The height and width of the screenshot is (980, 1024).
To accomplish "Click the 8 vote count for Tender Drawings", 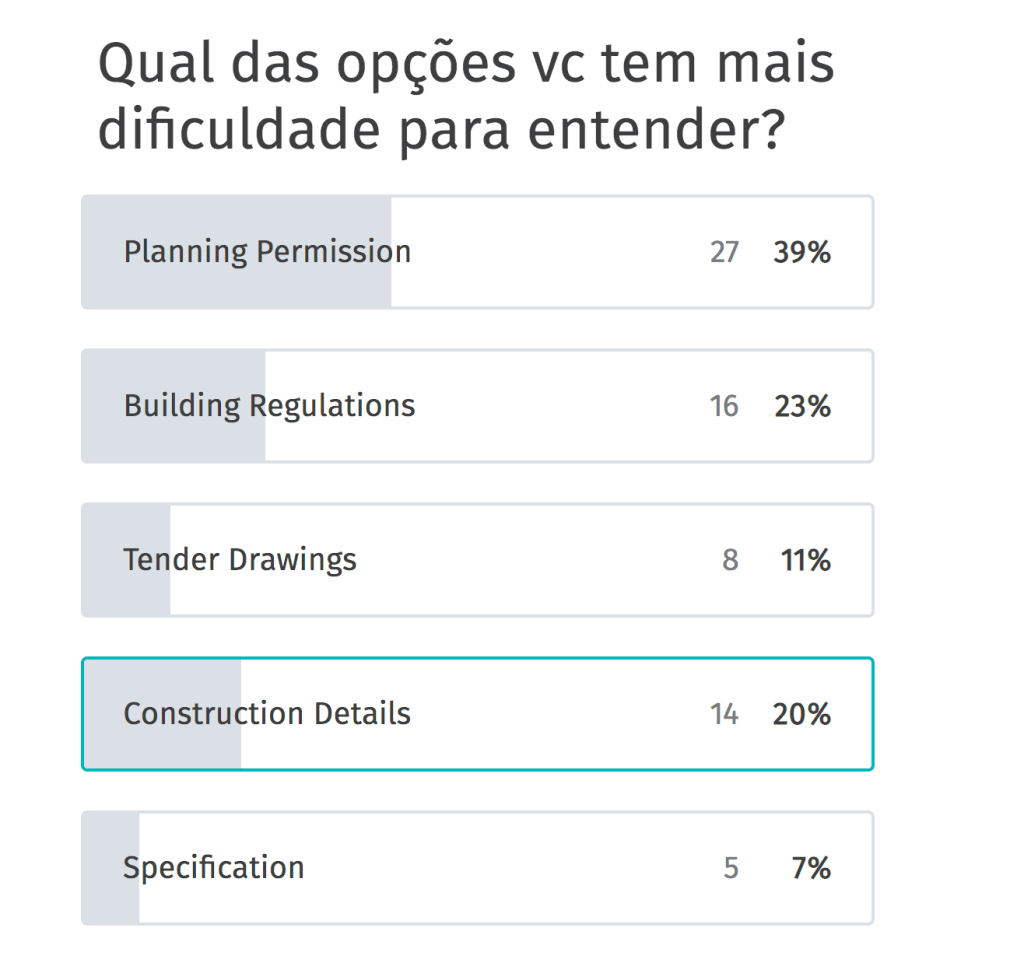I will 730,561.
